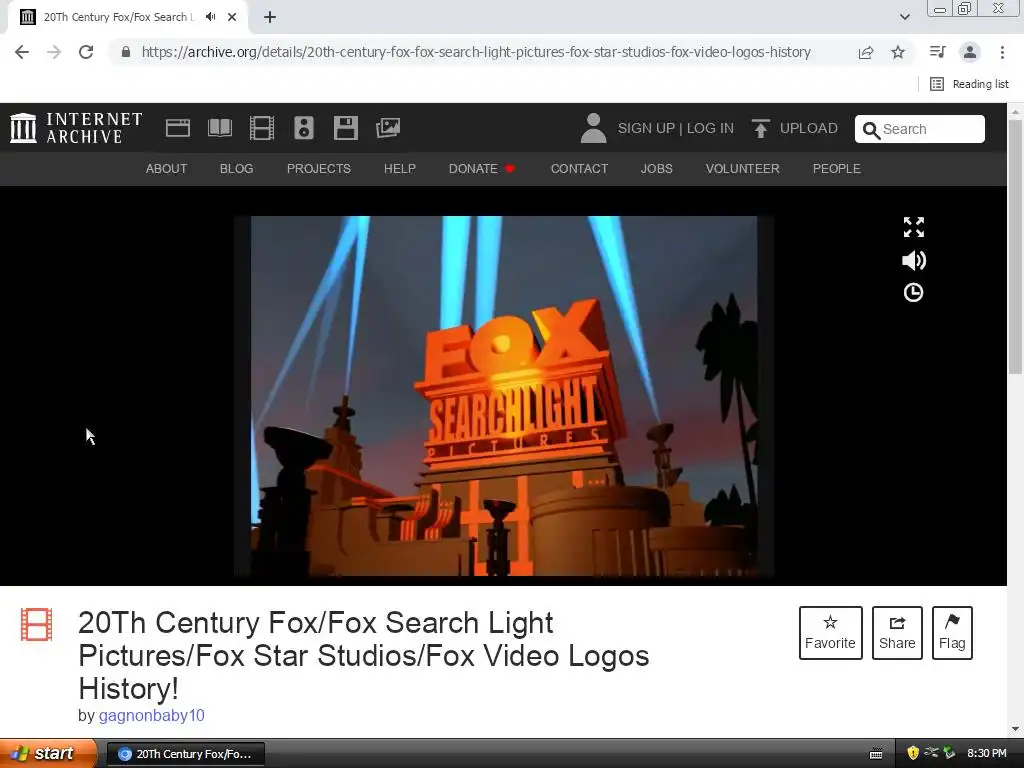The height and width of the screenshot is (768, 1024).
Task: Click the page vertical scrollbar thumb
Action: (1015, 248)
